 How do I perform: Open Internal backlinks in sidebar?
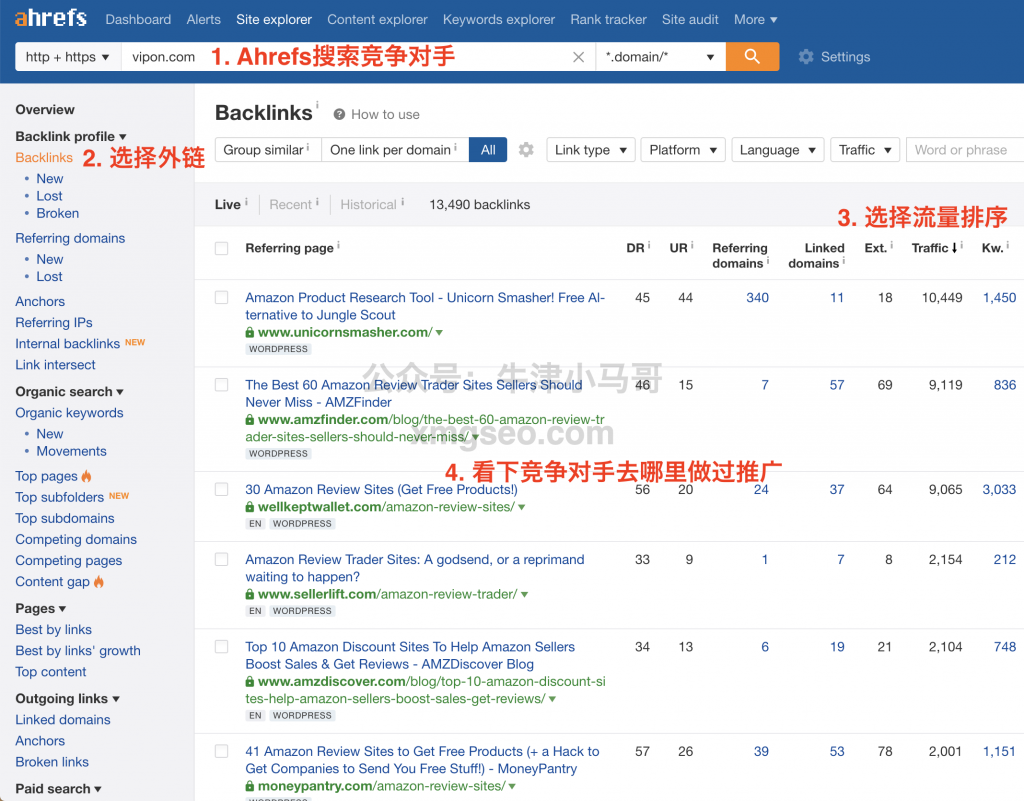(x=67, y=343)
